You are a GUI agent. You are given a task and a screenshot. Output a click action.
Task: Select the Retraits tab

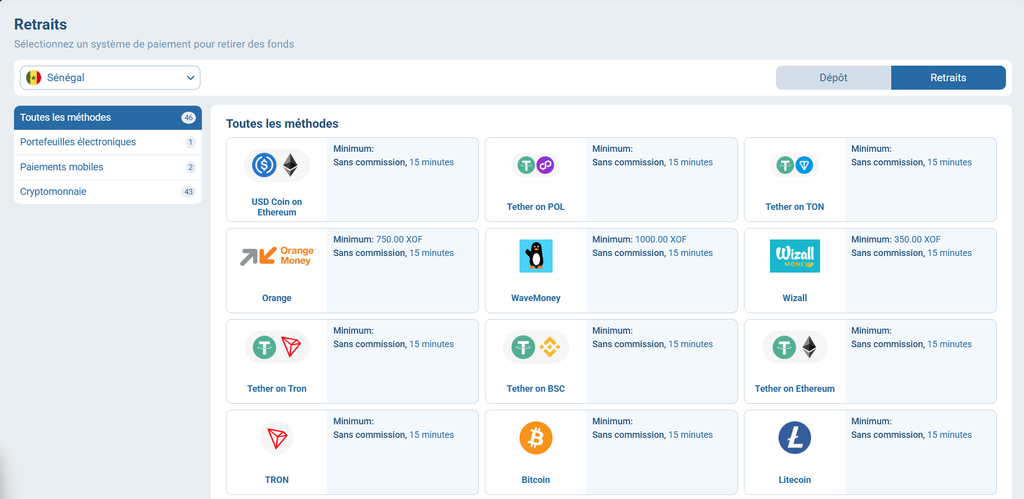[948, 78]
